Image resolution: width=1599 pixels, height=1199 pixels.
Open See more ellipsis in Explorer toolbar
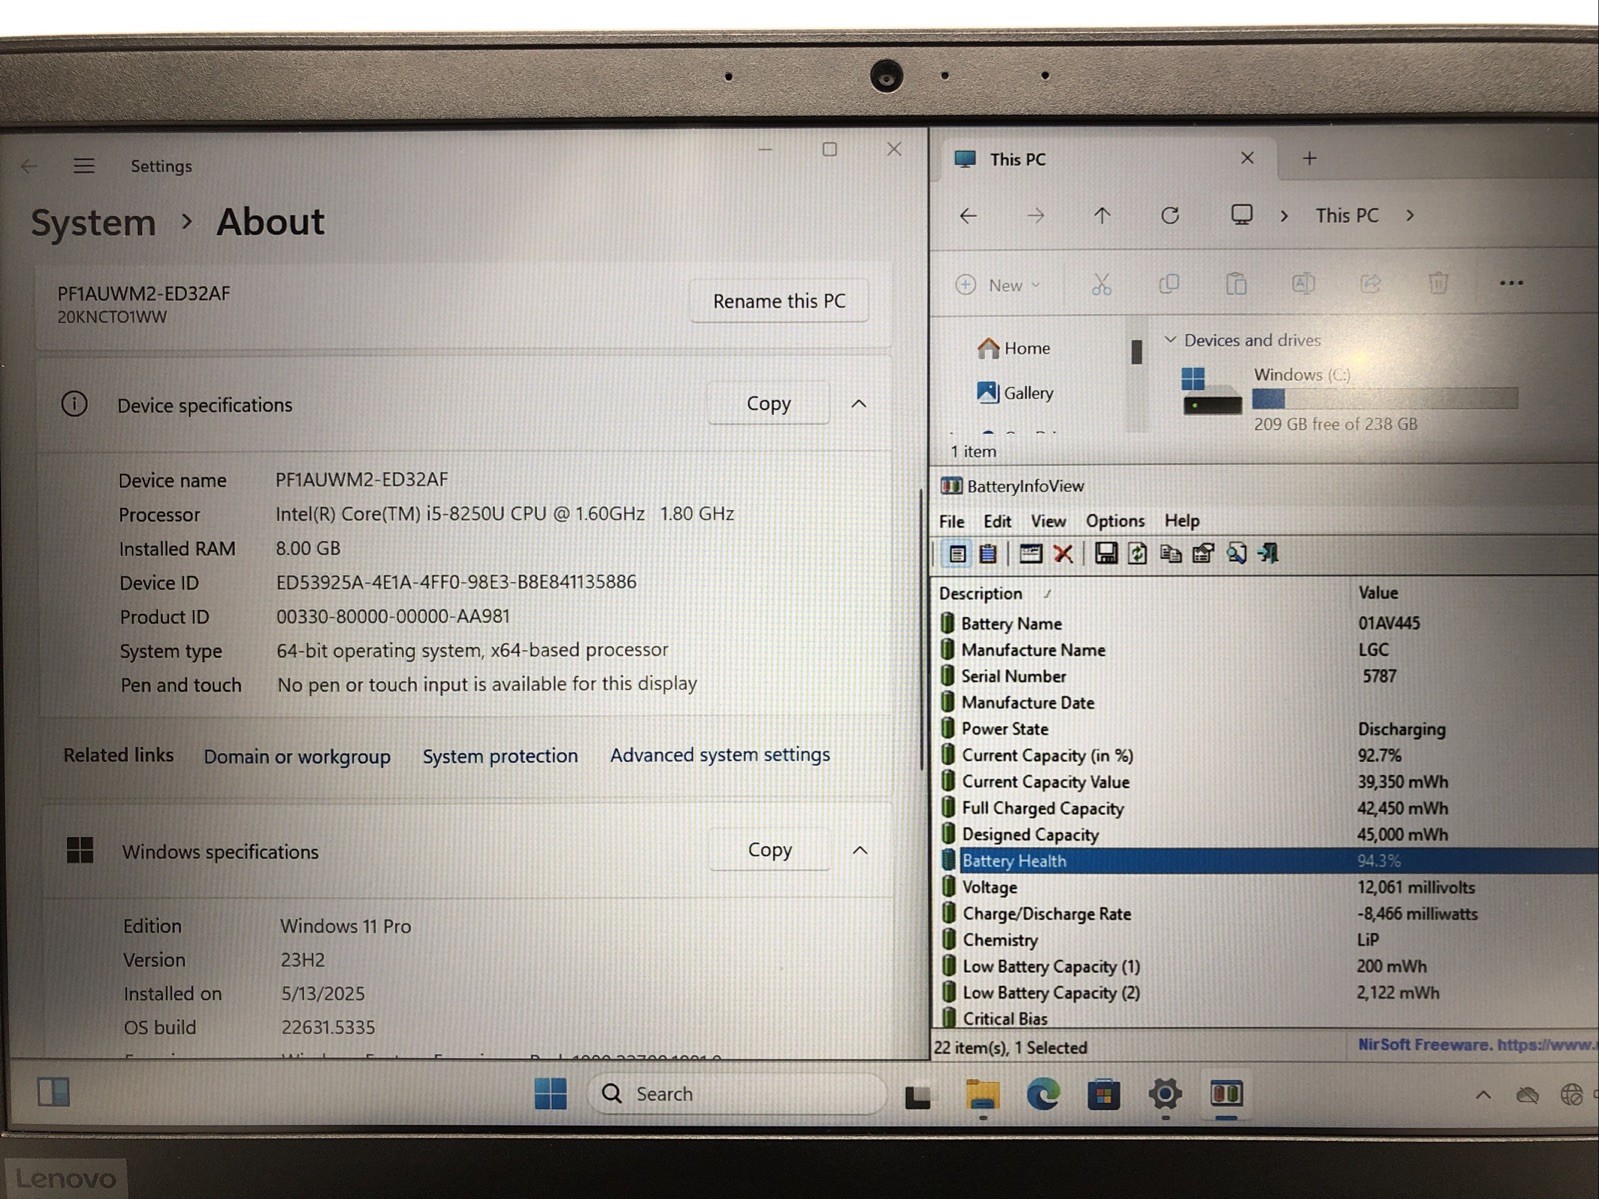click(1511, 283)
